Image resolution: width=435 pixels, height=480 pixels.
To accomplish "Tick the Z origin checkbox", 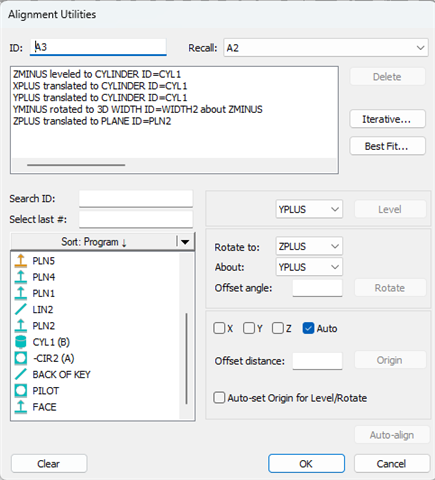I will pyautogui.click(x=278, y=328).
